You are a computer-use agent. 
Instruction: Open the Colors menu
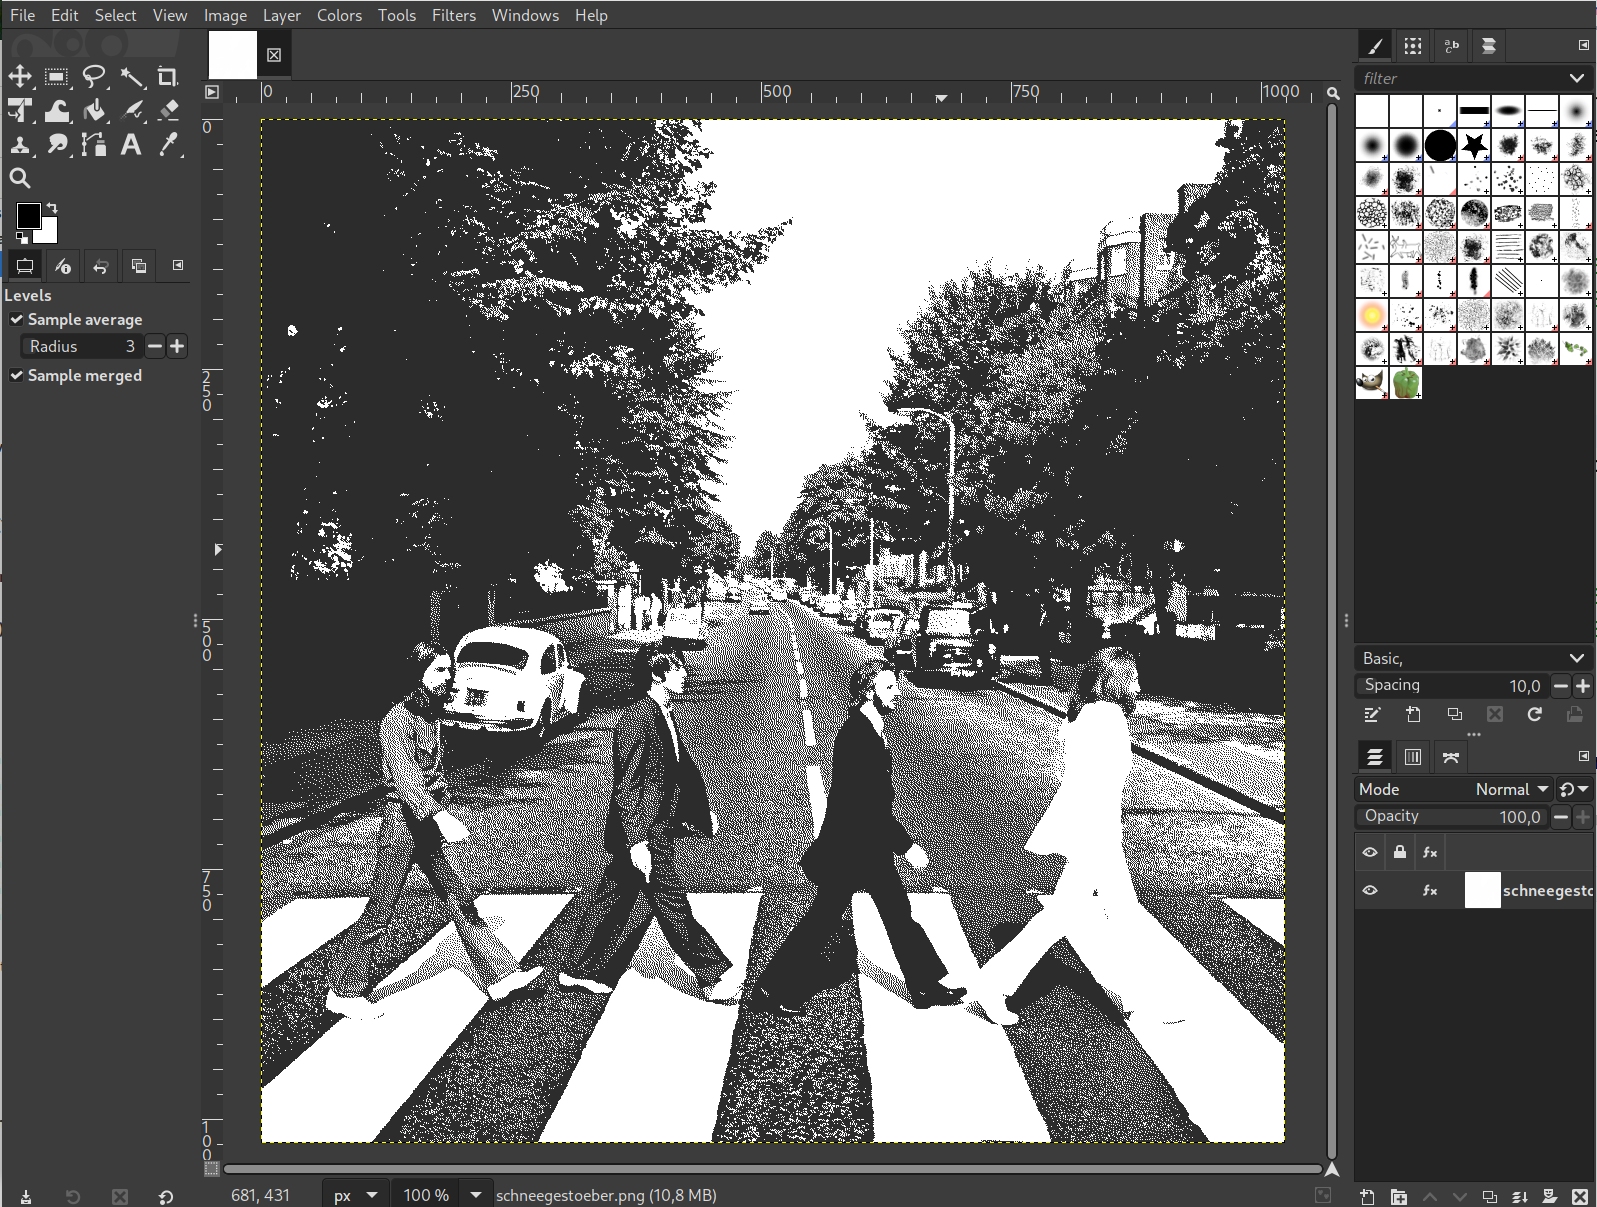pyautogui.click(x=339, y=15)
